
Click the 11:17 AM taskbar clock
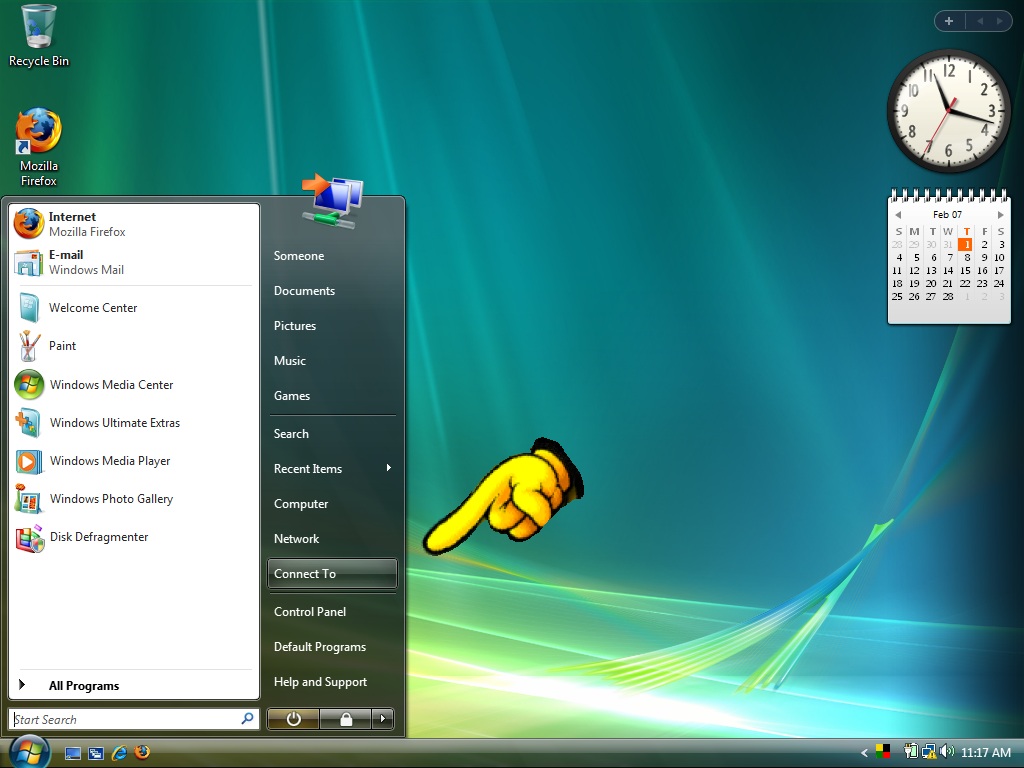pyautogui.click(x=986, y=753)
